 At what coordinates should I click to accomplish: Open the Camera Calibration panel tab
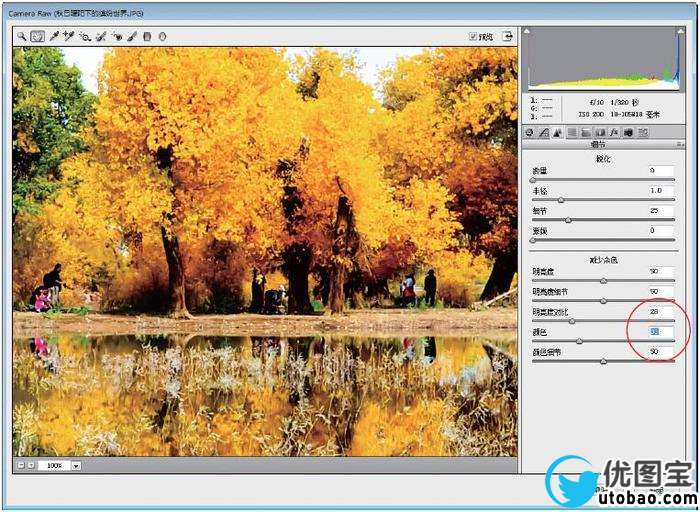point(629,133)
